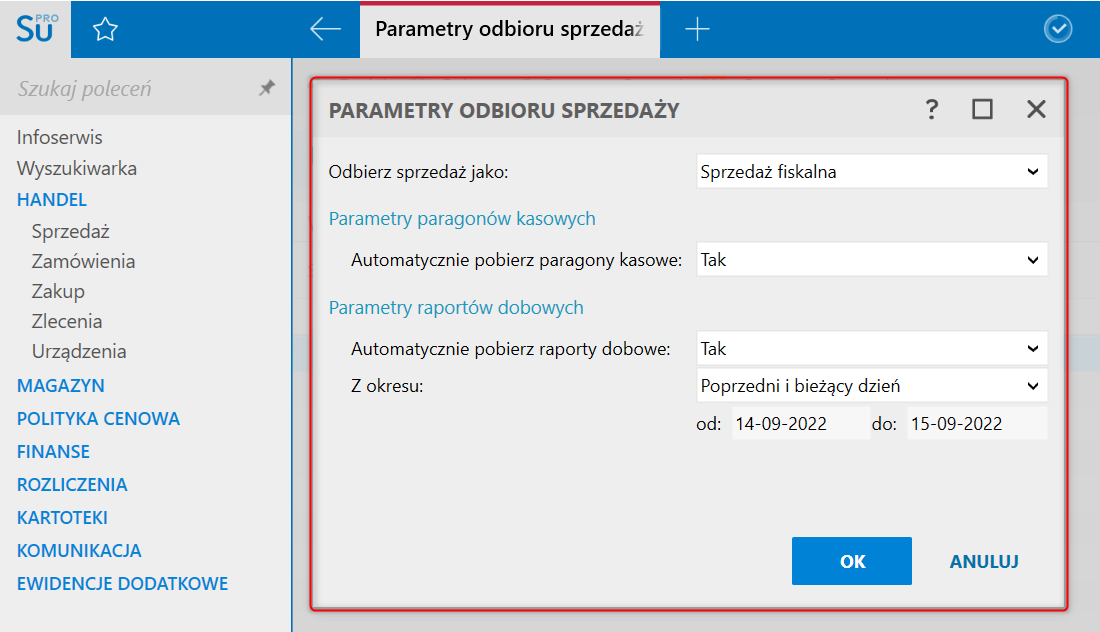The width and height of the screenshot is (1100, 632).
Task: Expand the Z okresu period dropdown
Action: (871, 386)
